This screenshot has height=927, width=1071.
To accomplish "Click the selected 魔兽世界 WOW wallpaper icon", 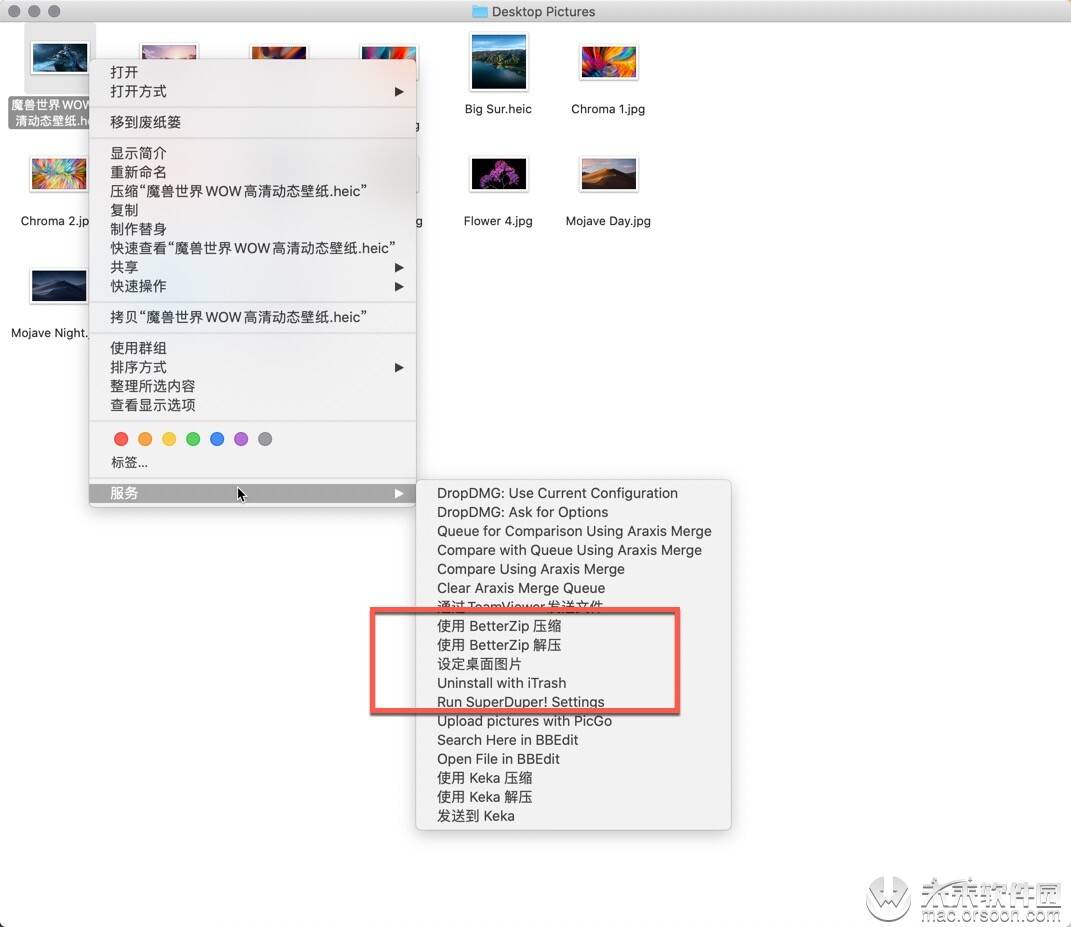I will (x=59, y=57).
